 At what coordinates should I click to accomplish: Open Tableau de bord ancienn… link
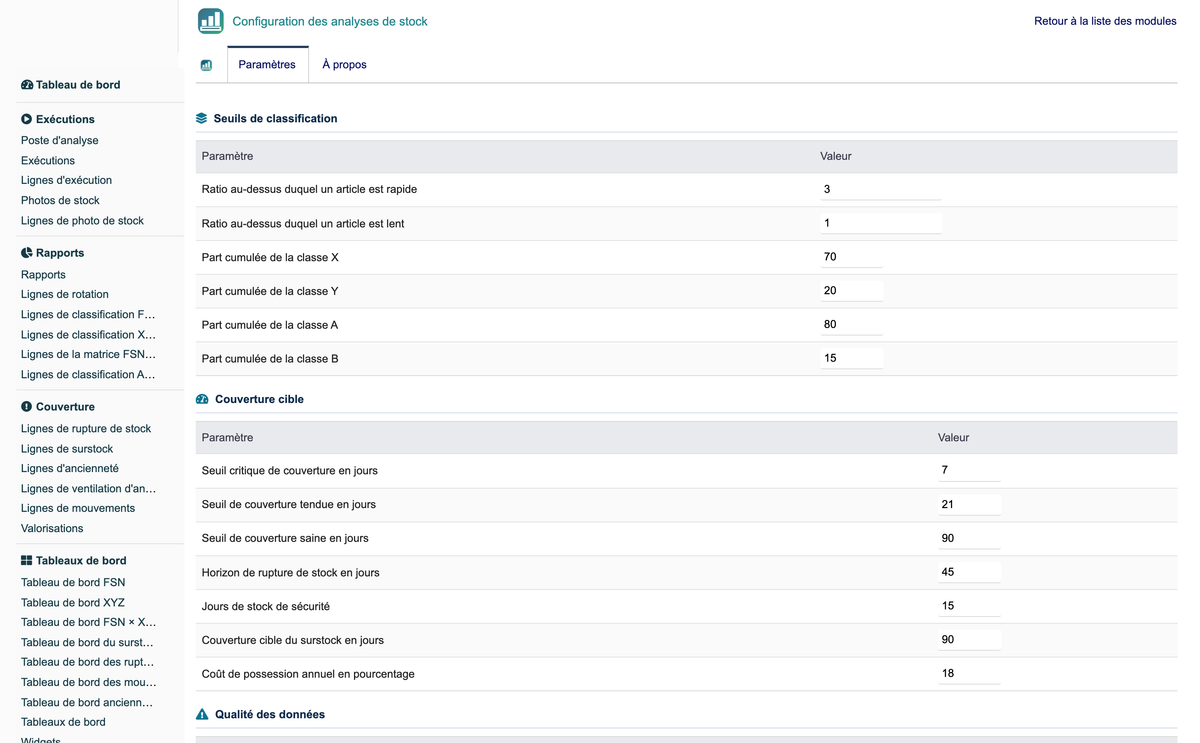(x=87, y=703)
